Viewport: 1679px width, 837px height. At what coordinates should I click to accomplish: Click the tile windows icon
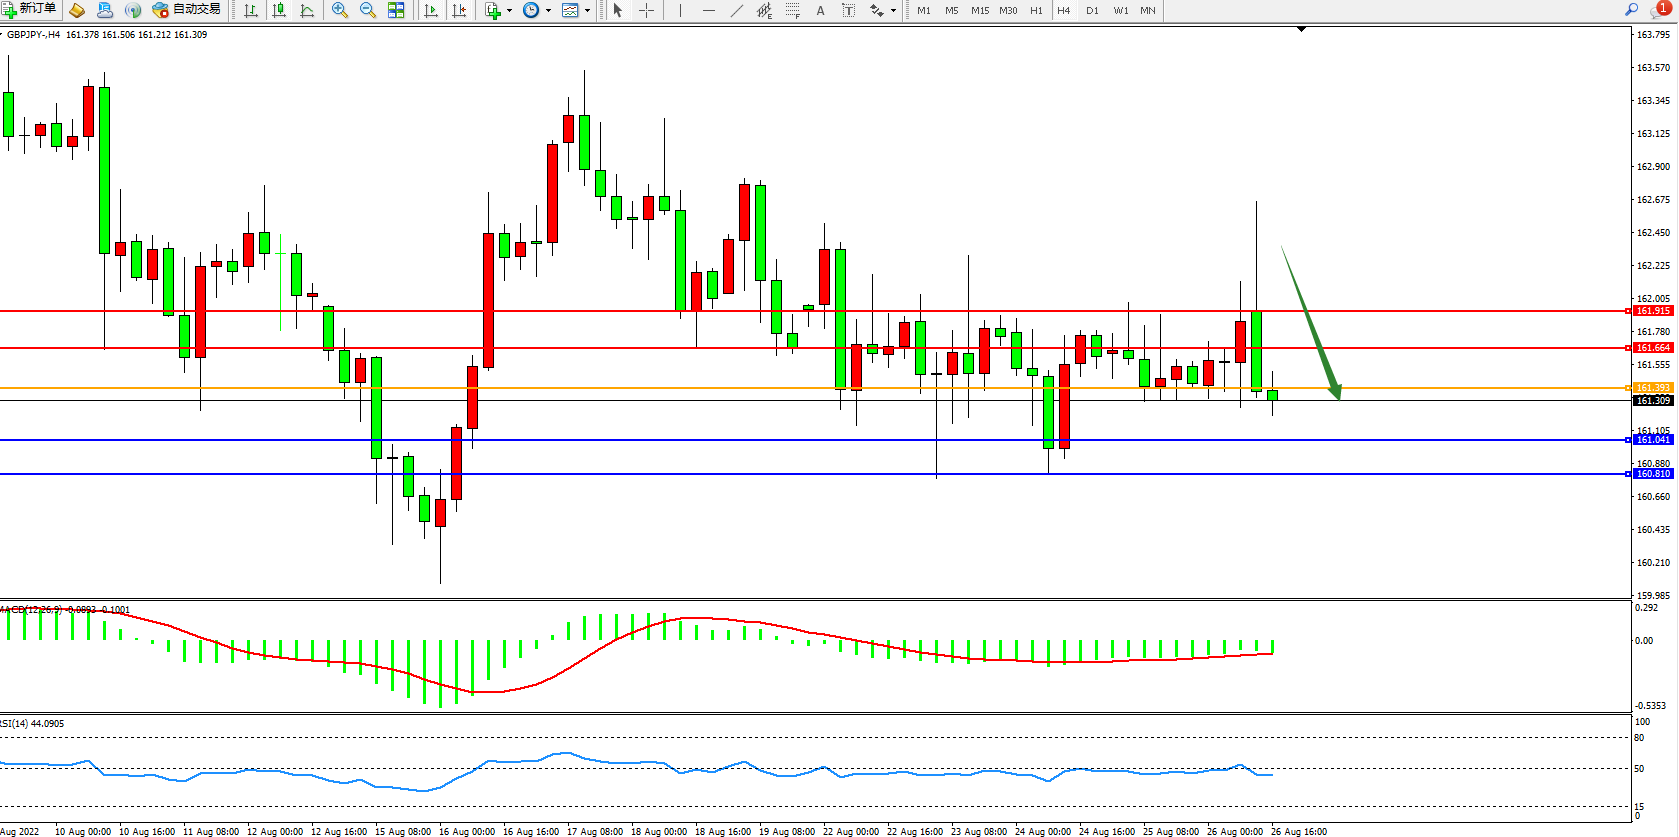pos(396,10)
